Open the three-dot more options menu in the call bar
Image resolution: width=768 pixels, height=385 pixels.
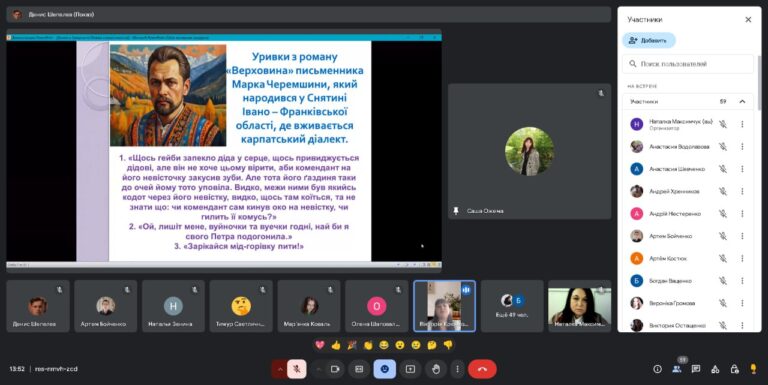tap(457, 369)
